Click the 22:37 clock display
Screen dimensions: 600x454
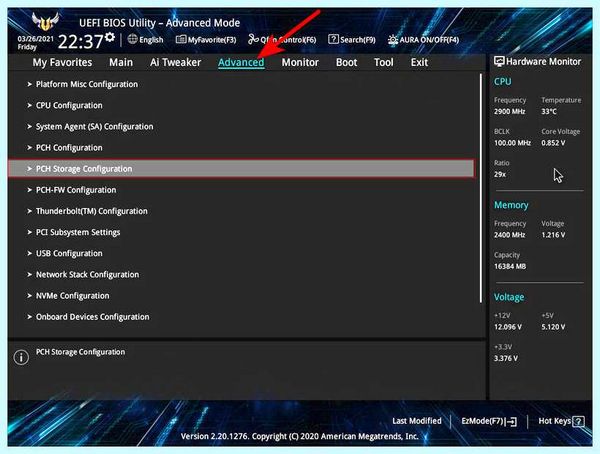pos(80,41)
